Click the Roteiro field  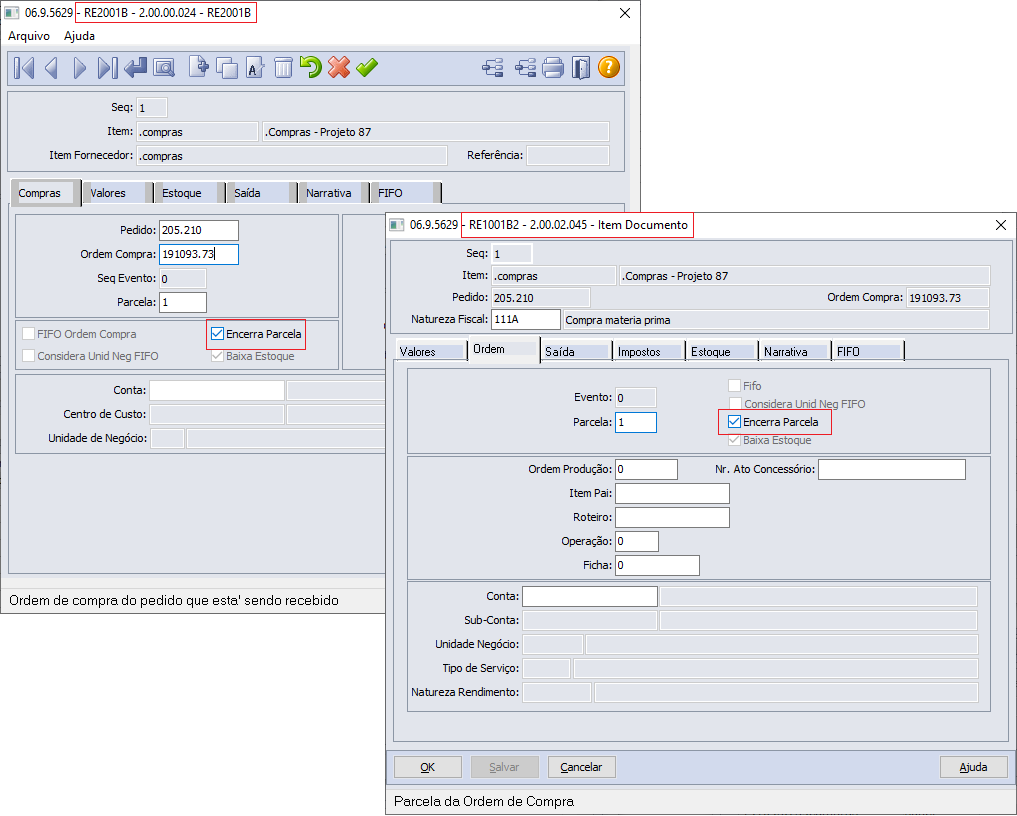[x=672, y=518]
